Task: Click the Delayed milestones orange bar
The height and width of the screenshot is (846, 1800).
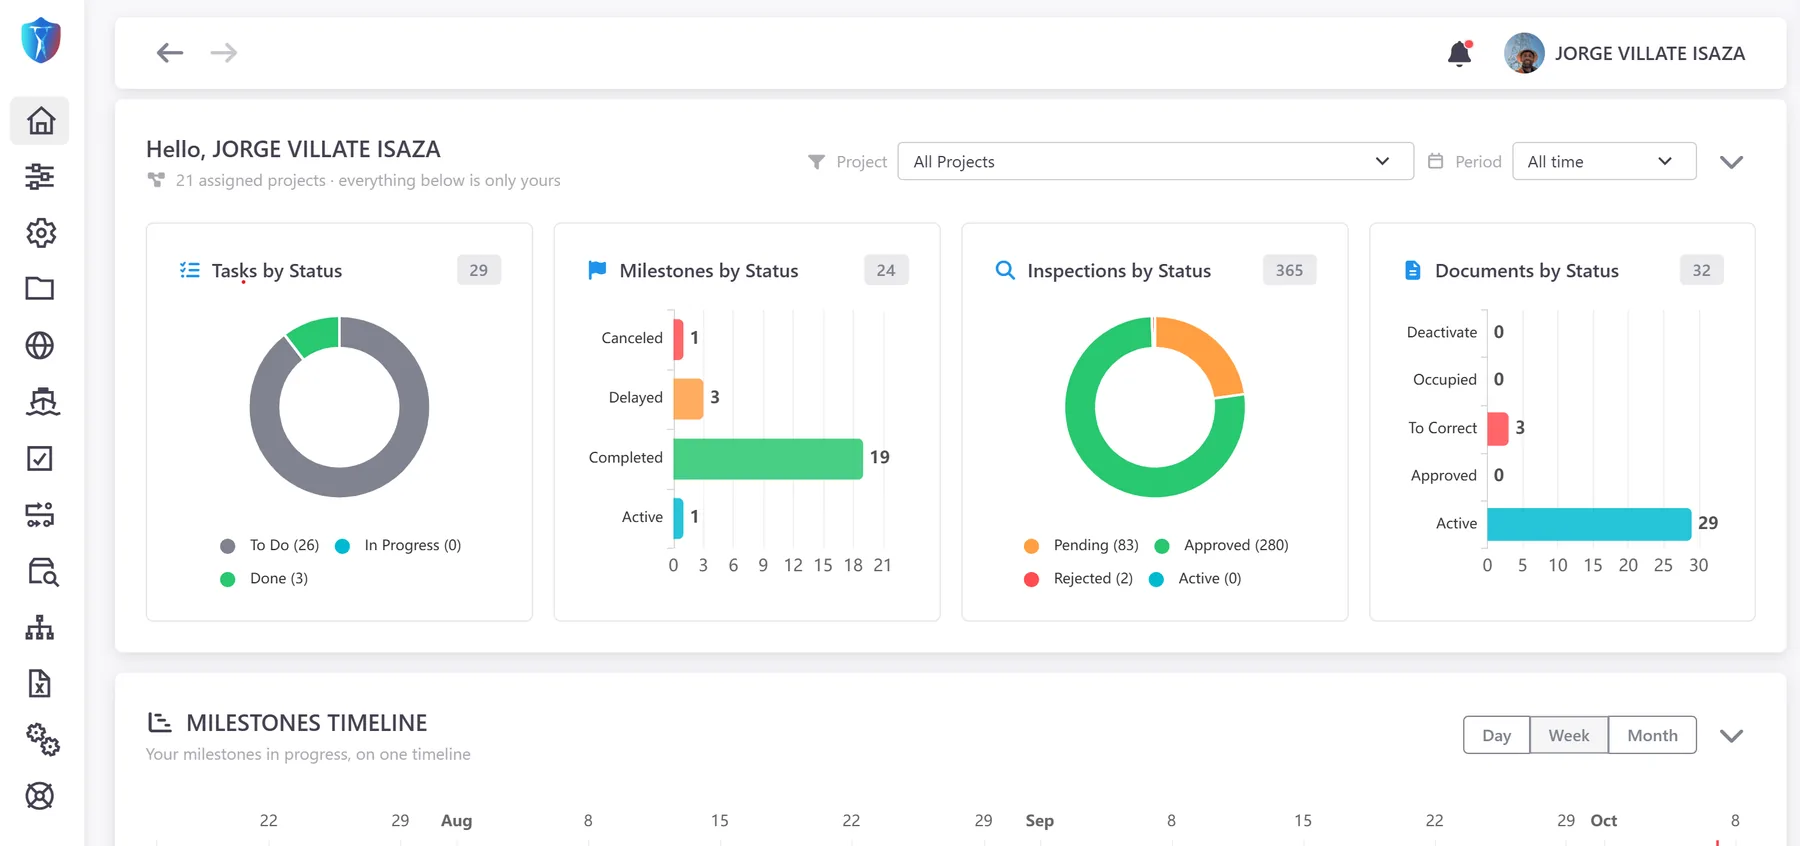Action: click(x=689, y=398)
